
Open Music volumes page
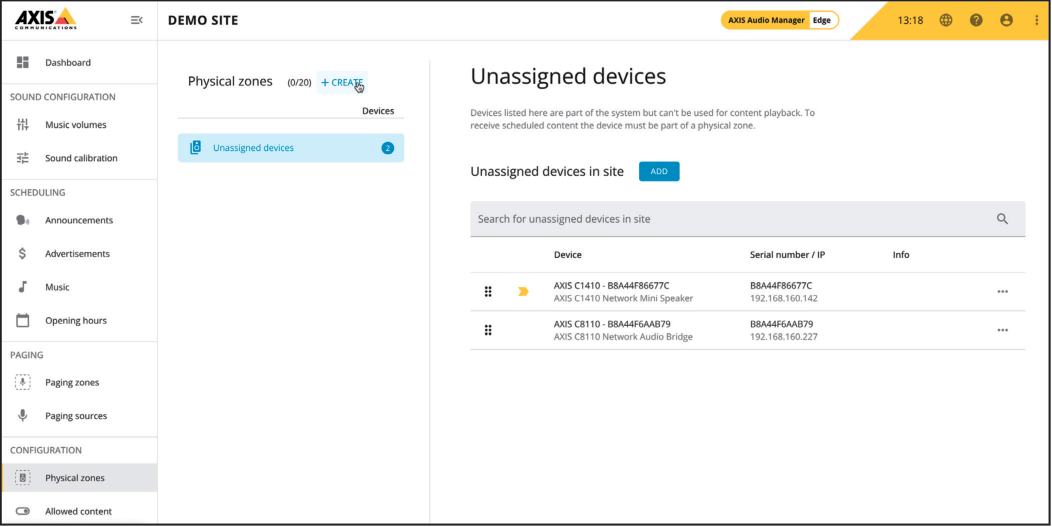coord(75,125)
